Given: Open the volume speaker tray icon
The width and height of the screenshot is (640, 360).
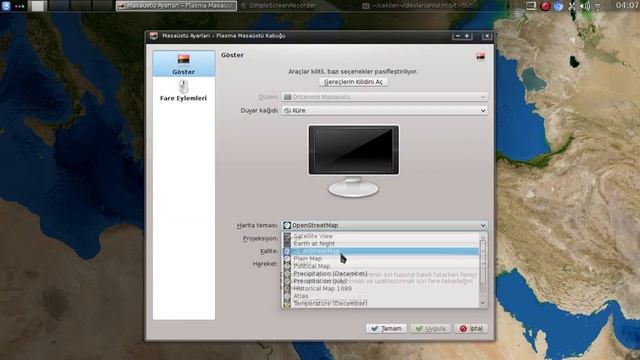Looking at the screenshot, I should click(585, 6).
